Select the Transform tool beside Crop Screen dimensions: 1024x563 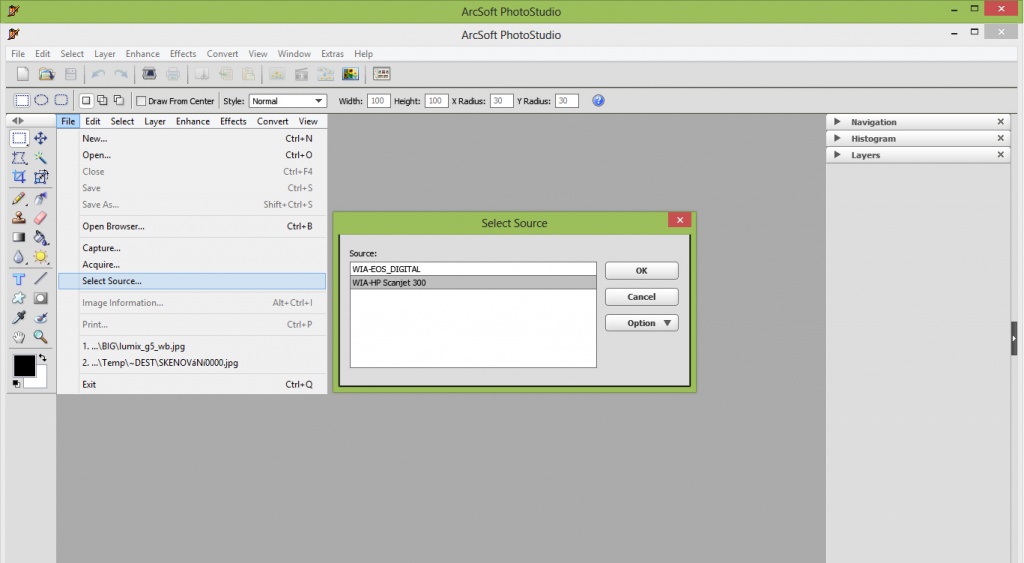40,176
